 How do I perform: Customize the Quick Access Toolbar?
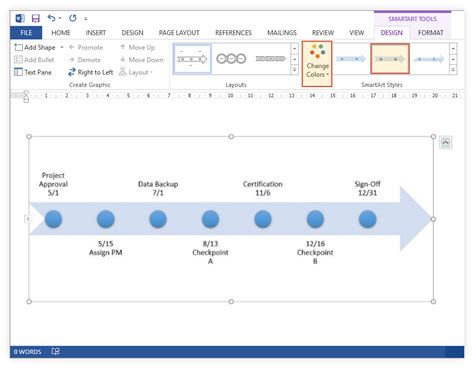click(x=86, y=19)
